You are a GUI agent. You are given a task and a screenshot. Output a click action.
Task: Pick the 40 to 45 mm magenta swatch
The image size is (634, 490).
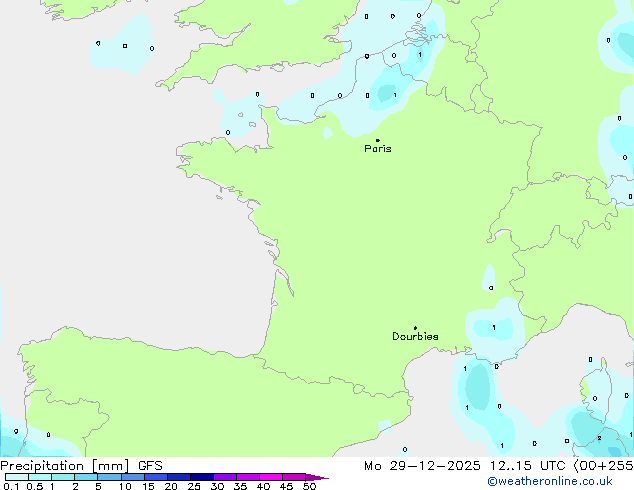coord(272,478)
